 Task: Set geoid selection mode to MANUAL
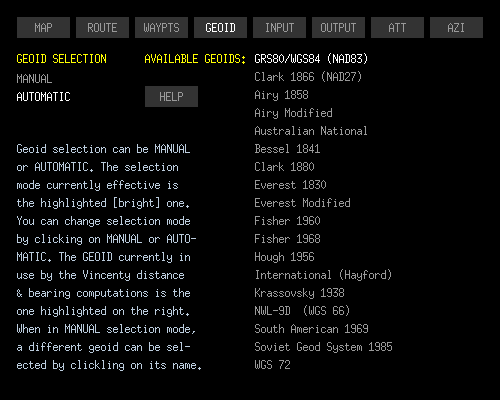coord(34,79)
